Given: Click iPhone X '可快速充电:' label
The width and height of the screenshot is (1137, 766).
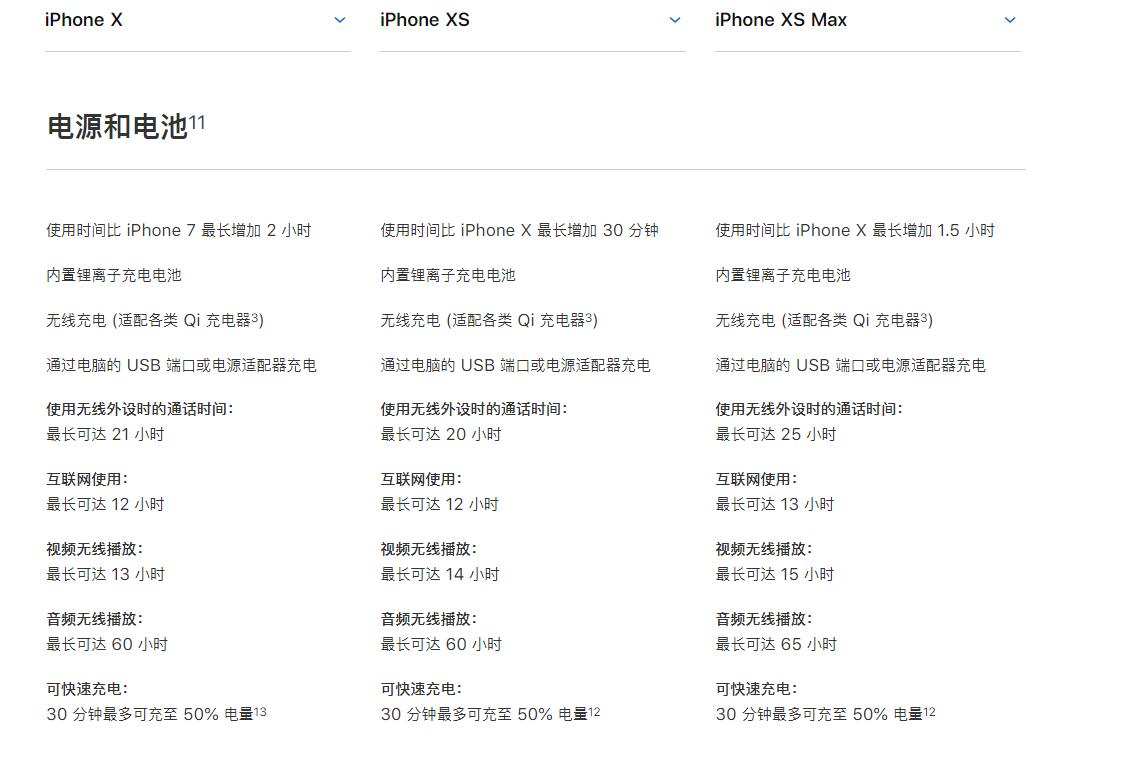Looking at the screenshot, I should click(87, 689).
